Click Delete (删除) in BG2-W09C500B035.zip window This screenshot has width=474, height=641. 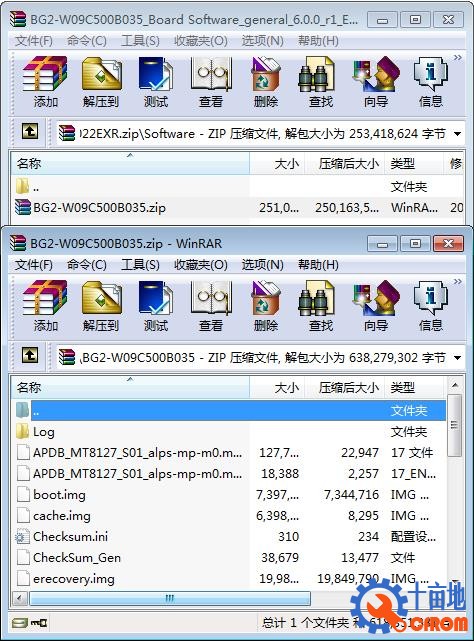point(266,306)
